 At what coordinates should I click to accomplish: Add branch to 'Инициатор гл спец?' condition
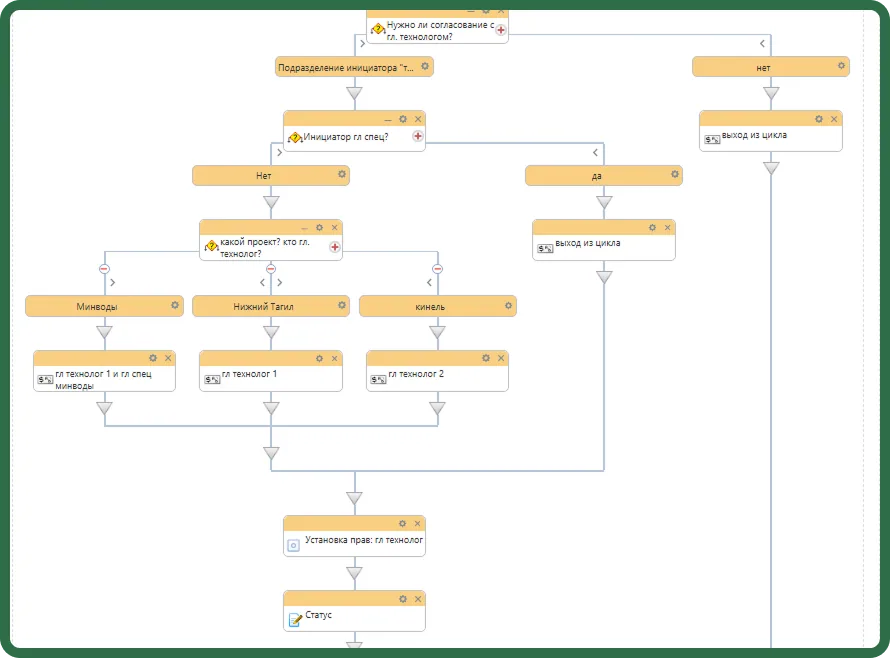(418, 136)
